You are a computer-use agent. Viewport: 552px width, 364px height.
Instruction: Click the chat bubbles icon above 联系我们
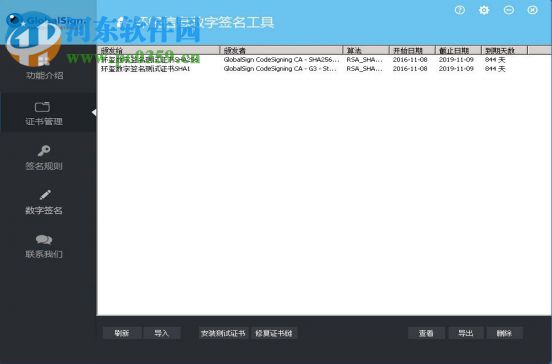pyautogui.click(x=44, y=240)
